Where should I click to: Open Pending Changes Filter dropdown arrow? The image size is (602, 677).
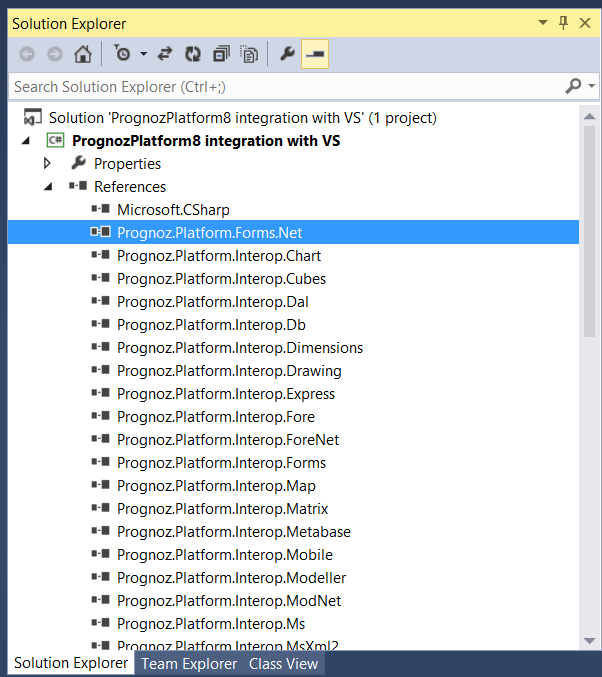pyautogui.click(x=143, y=54)
